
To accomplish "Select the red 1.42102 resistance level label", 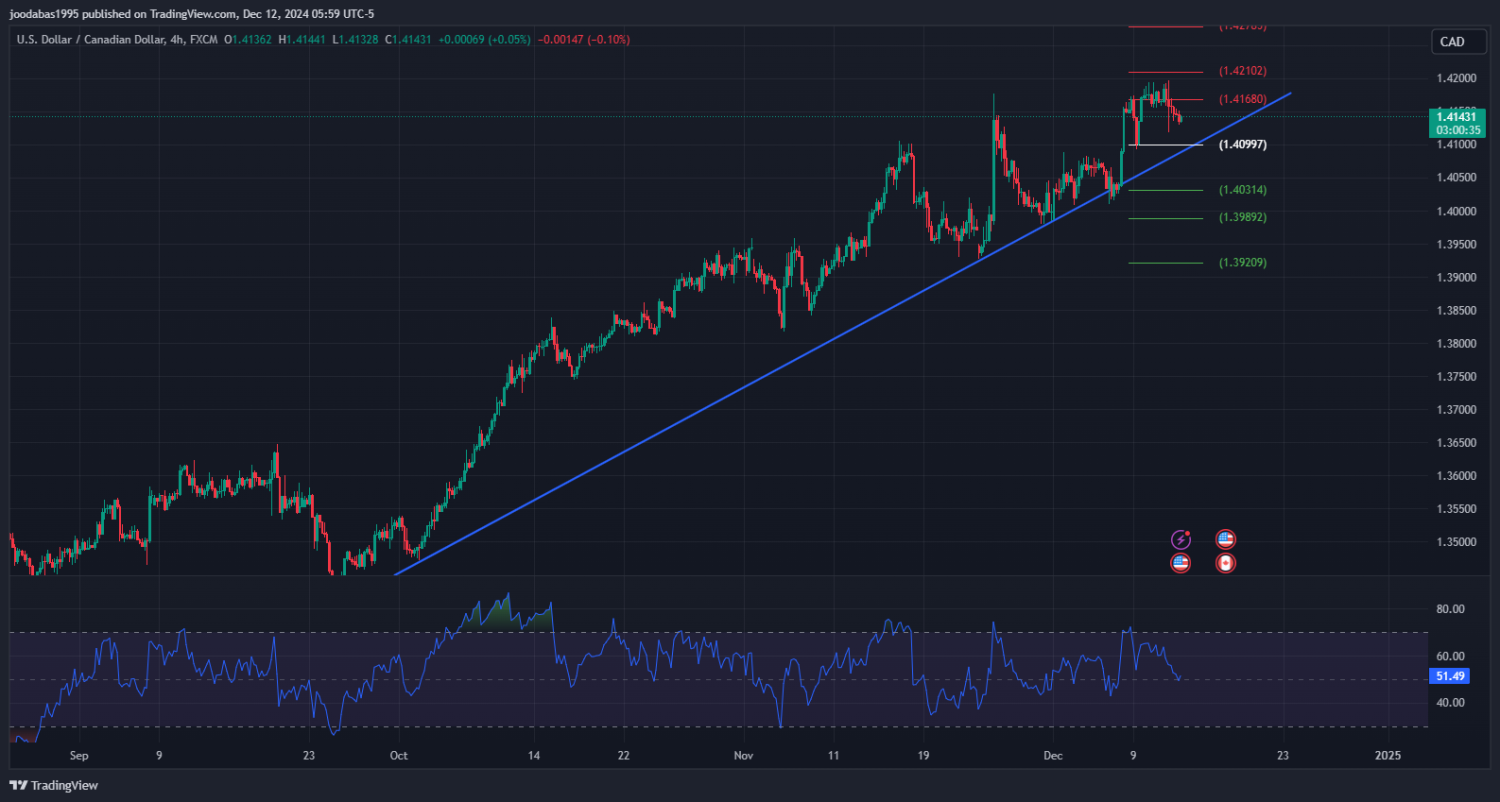I will (x=1242, y=72).
